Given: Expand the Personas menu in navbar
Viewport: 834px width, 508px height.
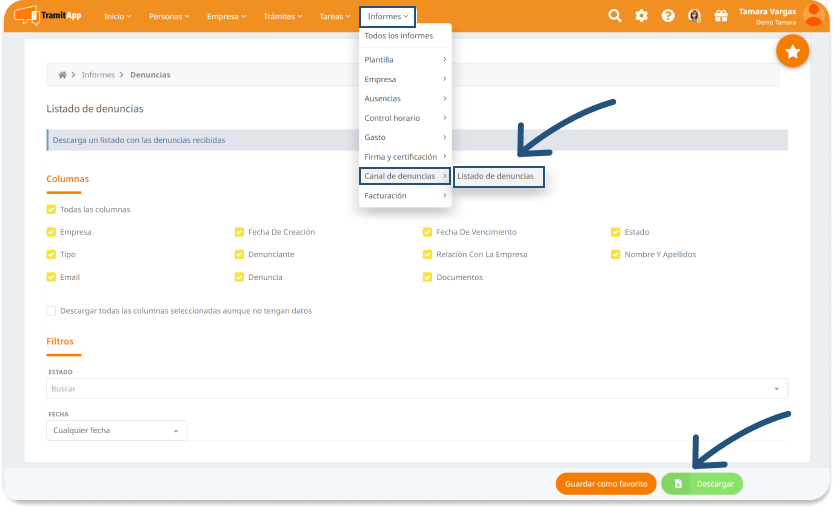Looking at the screenshot, I should (170, 17).
